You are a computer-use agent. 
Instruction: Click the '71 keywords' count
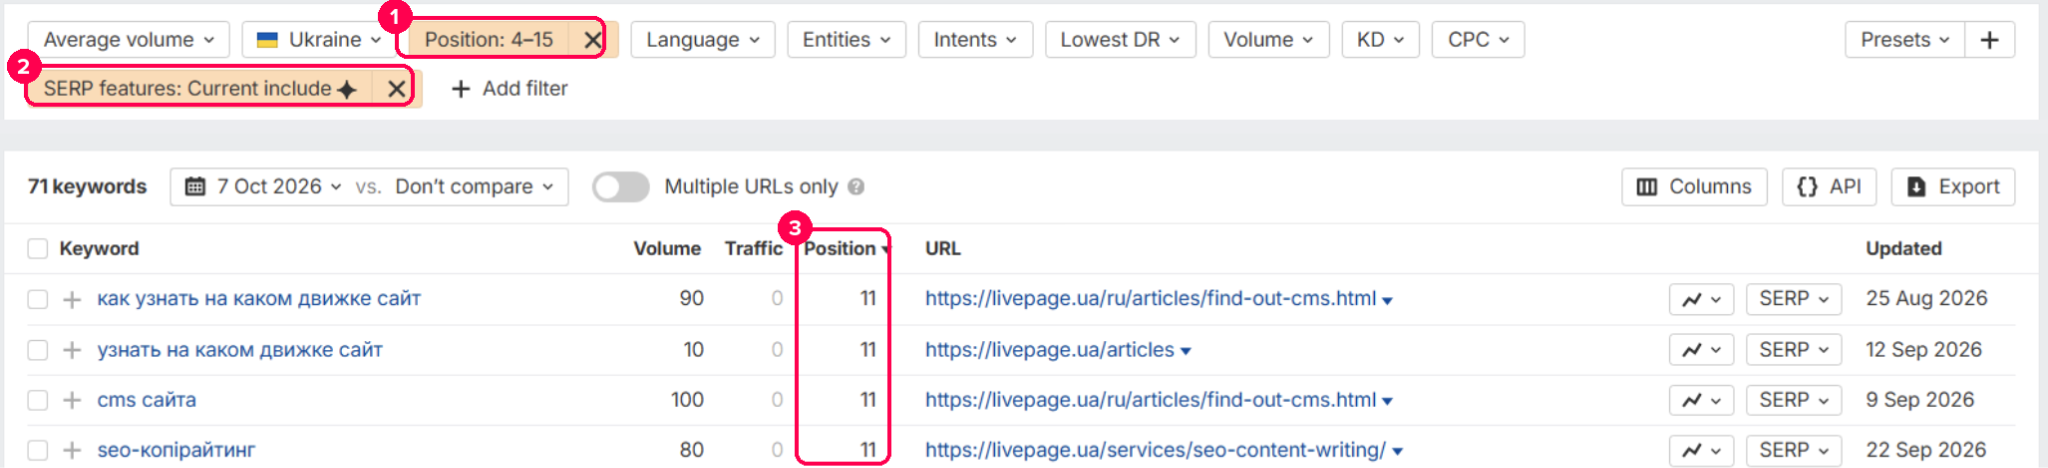coord(87,187)
